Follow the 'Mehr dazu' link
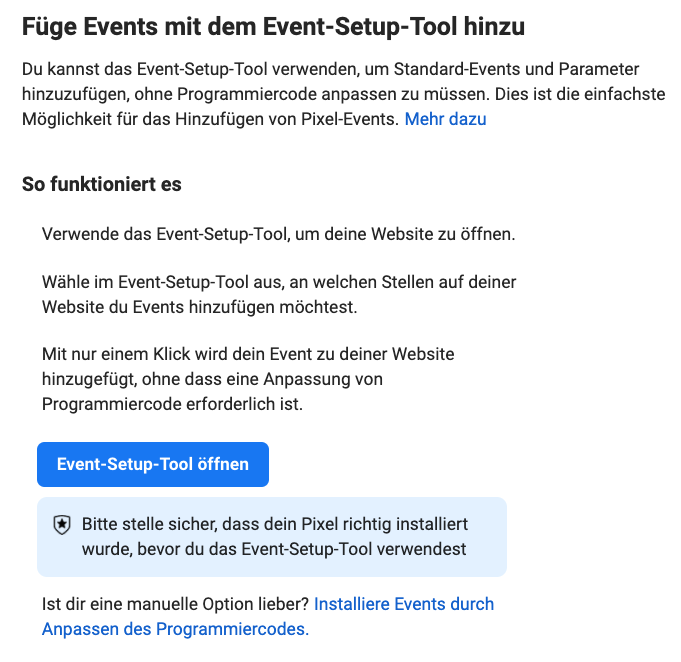Screen dimensions: 681x662 coord(445,119)
